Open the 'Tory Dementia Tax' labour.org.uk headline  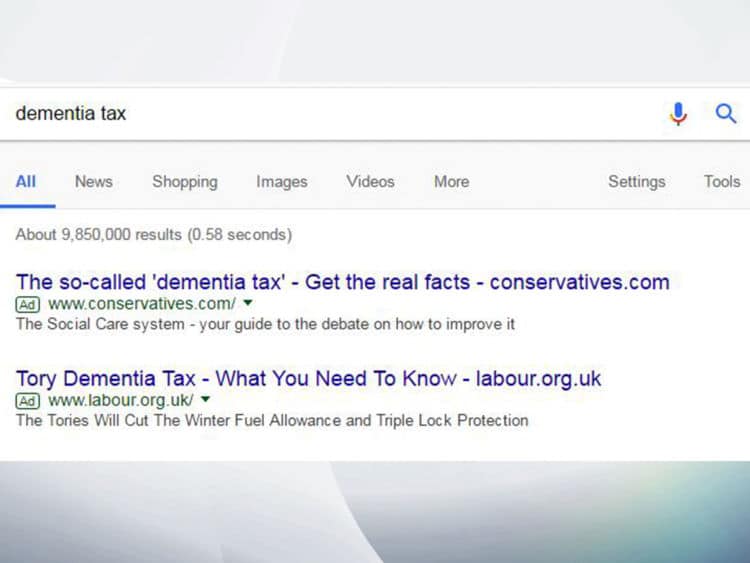coord(308,379)
